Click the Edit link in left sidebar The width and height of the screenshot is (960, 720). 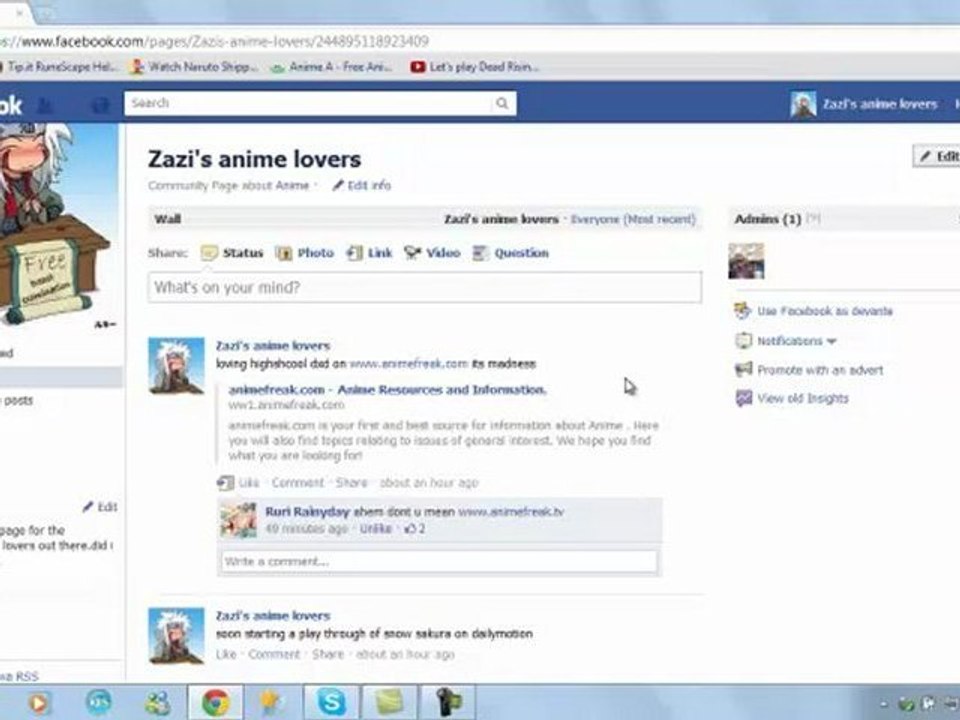click(x=107, y=506)
